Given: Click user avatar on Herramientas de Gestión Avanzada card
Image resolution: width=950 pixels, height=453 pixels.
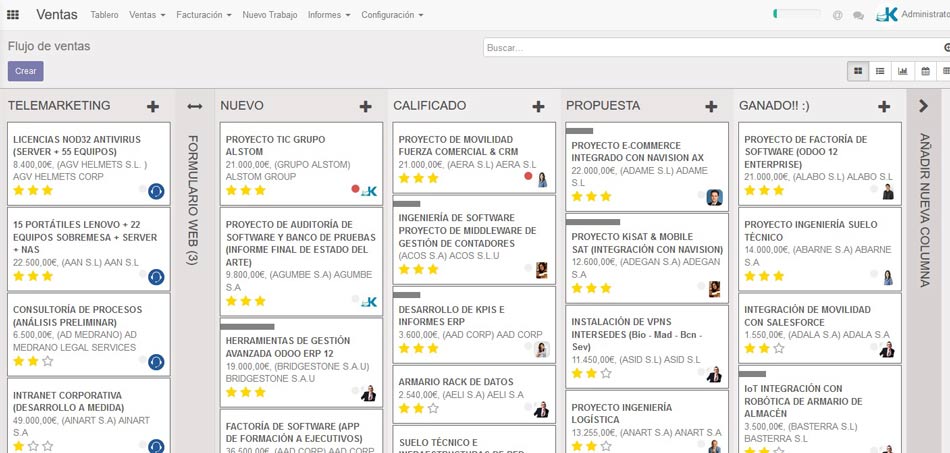Looking at the screenshot, I should (x=368, y=394).
